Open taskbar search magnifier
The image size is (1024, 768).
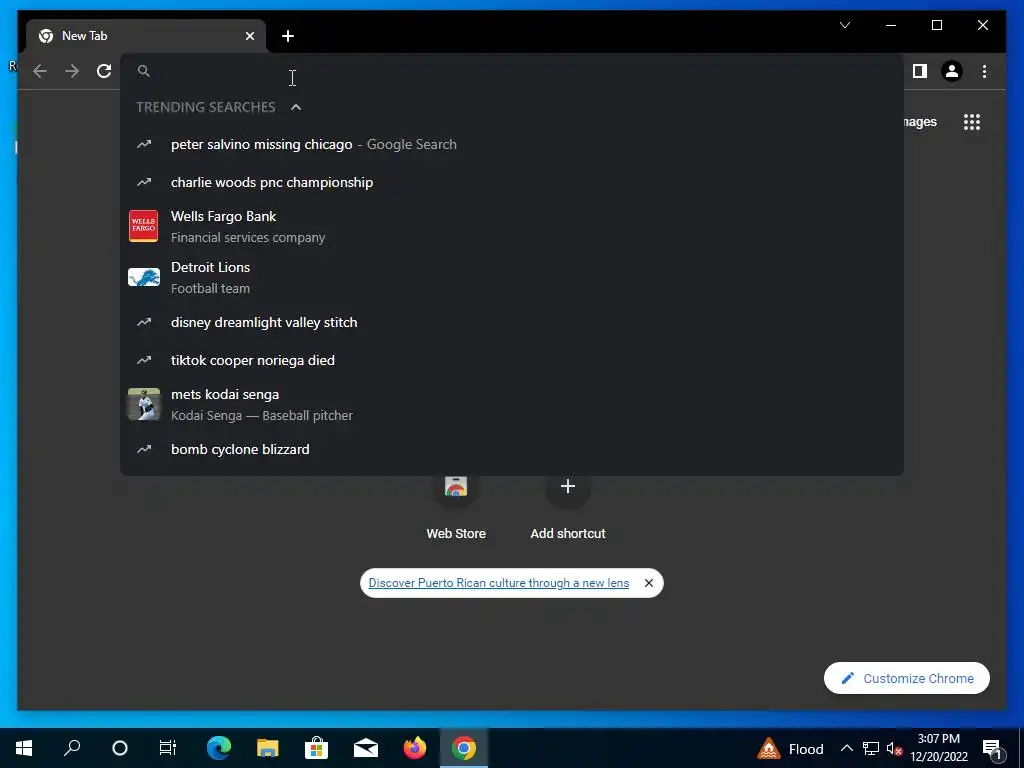(x=72, y=748)
